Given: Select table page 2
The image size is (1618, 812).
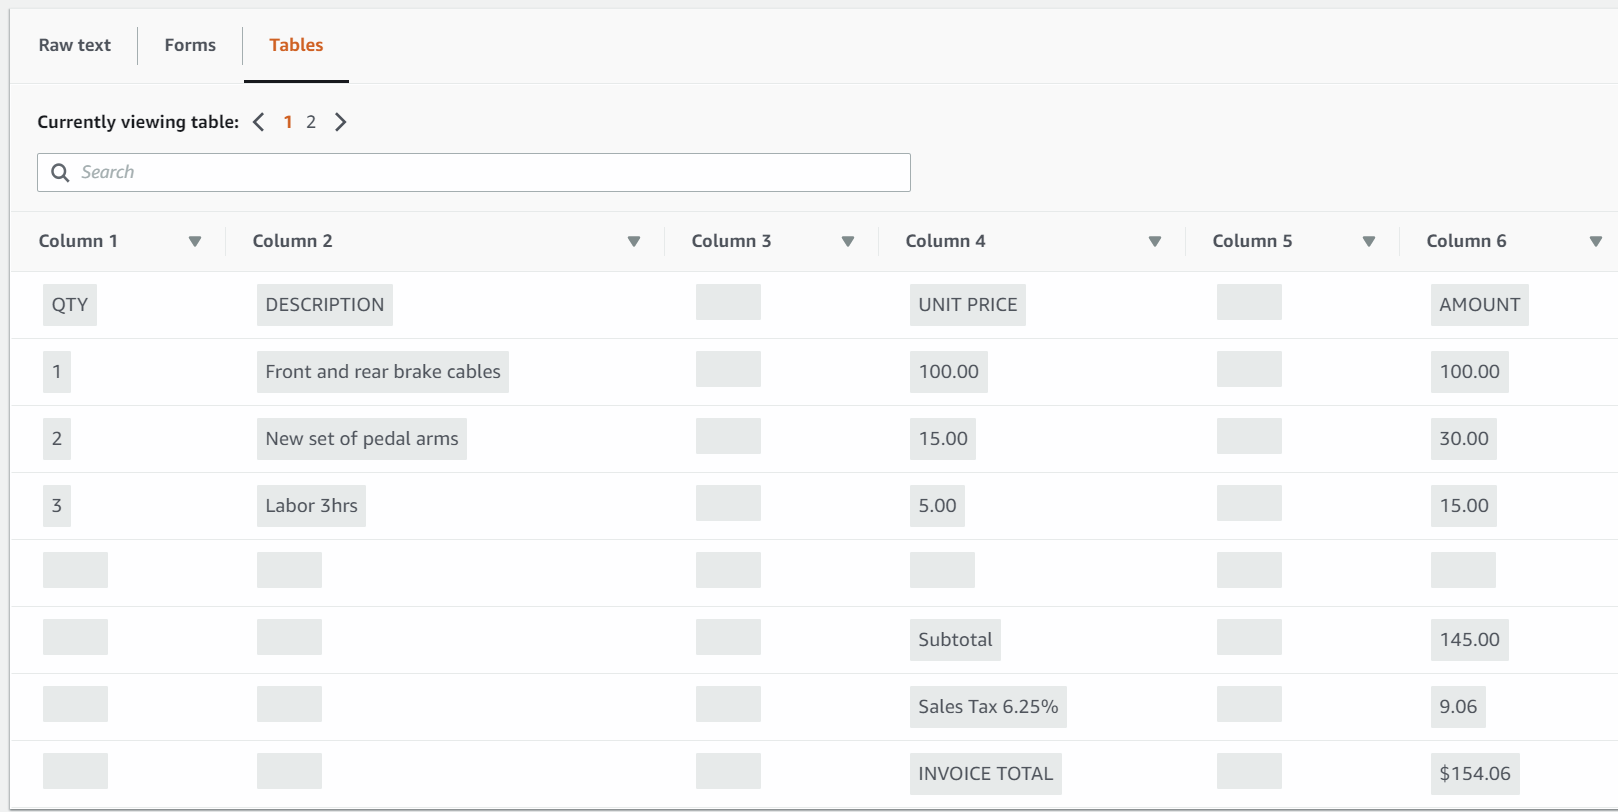Looking at the screenshot, I should coord(311,122).
